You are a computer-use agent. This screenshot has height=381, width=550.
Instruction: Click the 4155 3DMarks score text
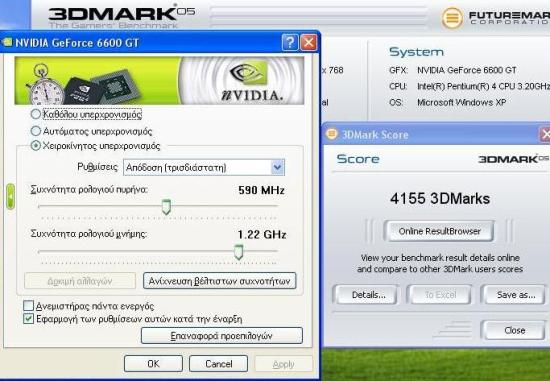point(440,199)
